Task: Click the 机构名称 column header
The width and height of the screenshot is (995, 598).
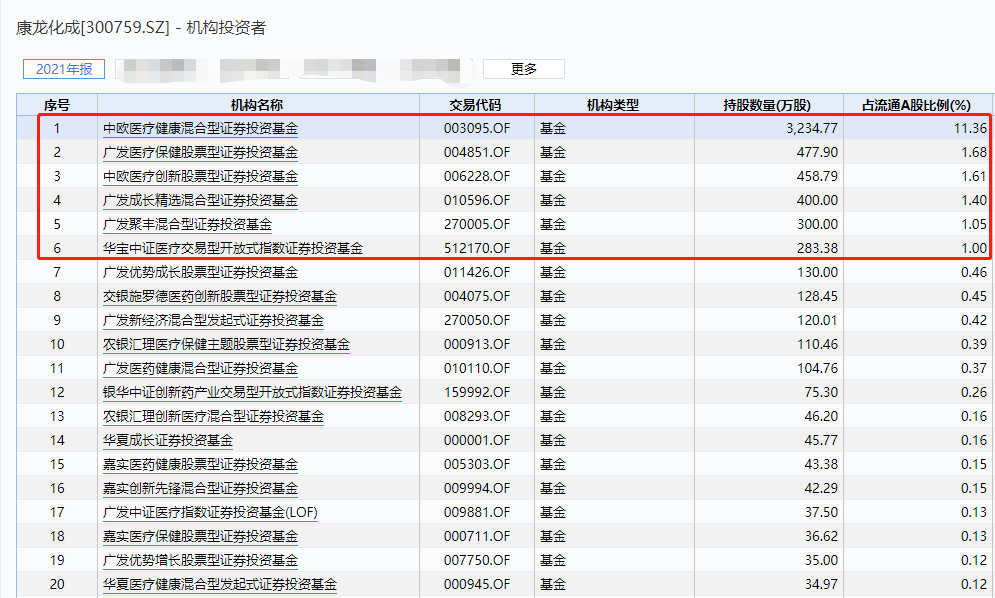Action: tap(257, 104)
